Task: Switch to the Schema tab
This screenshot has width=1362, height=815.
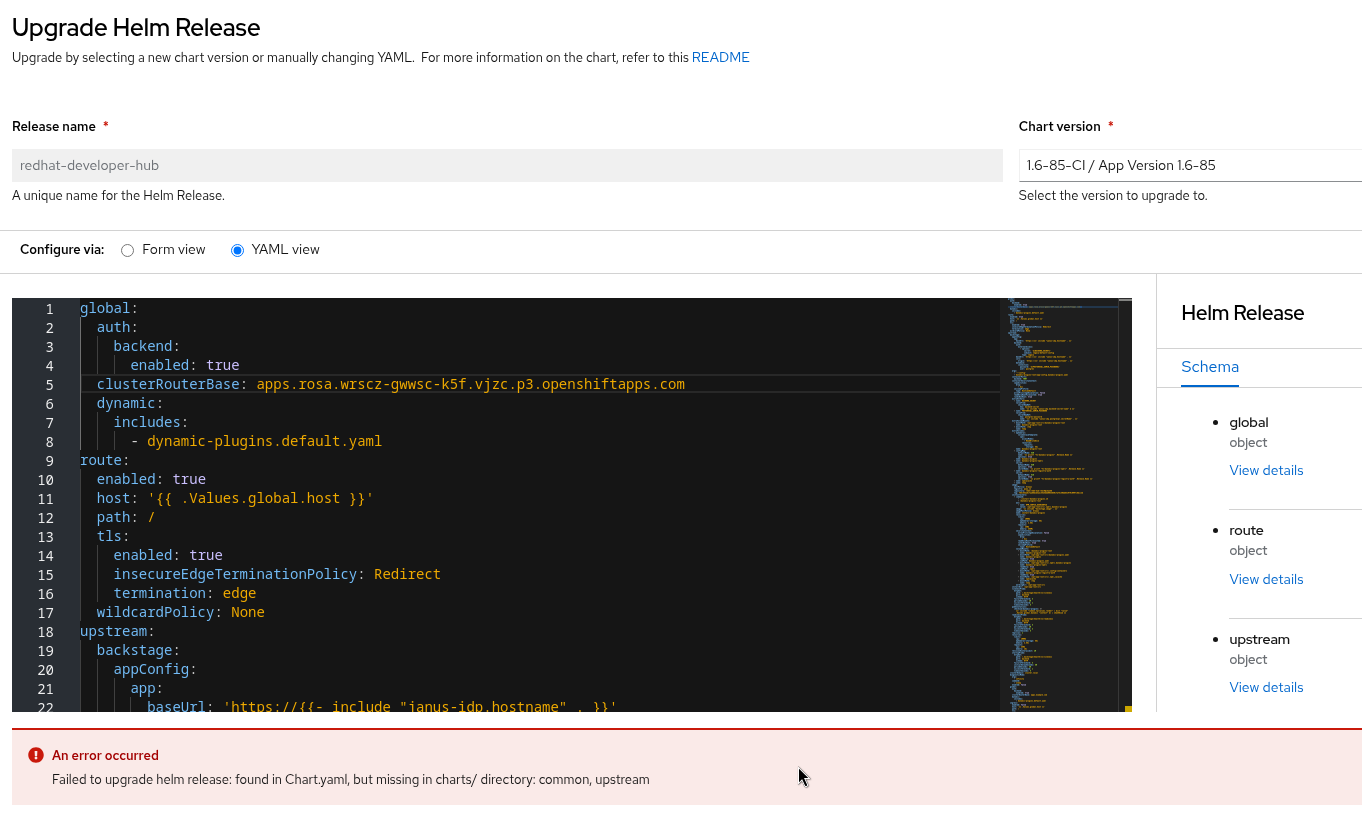Action: pos(1209,367)
